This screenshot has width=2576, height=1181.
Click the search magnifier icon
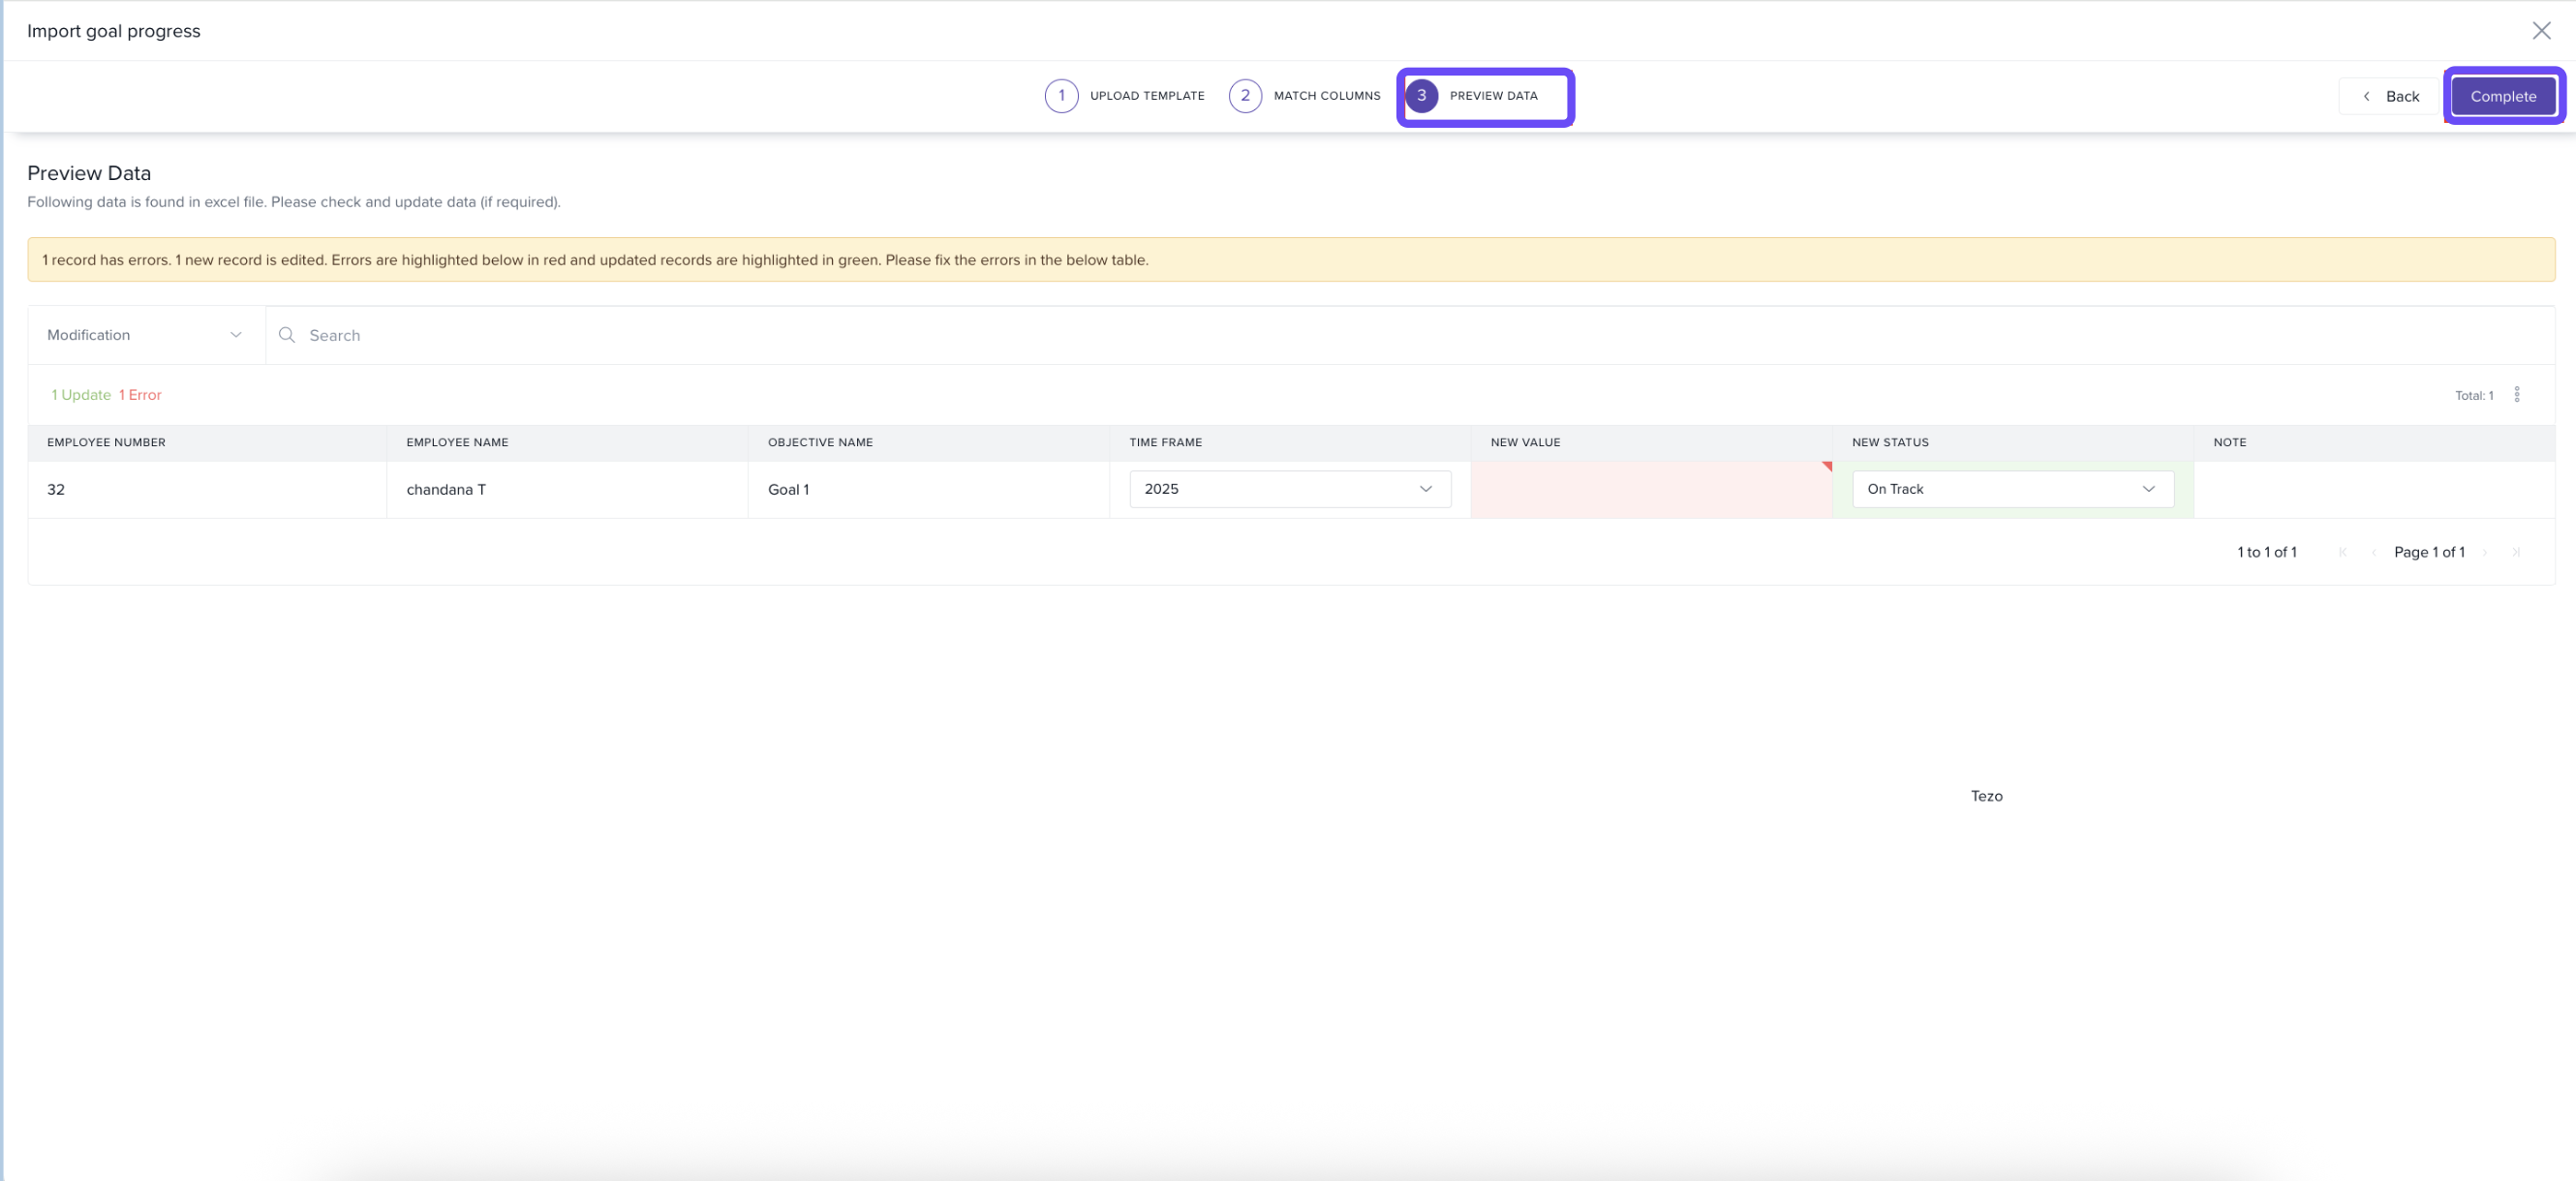tap(287, 335)
